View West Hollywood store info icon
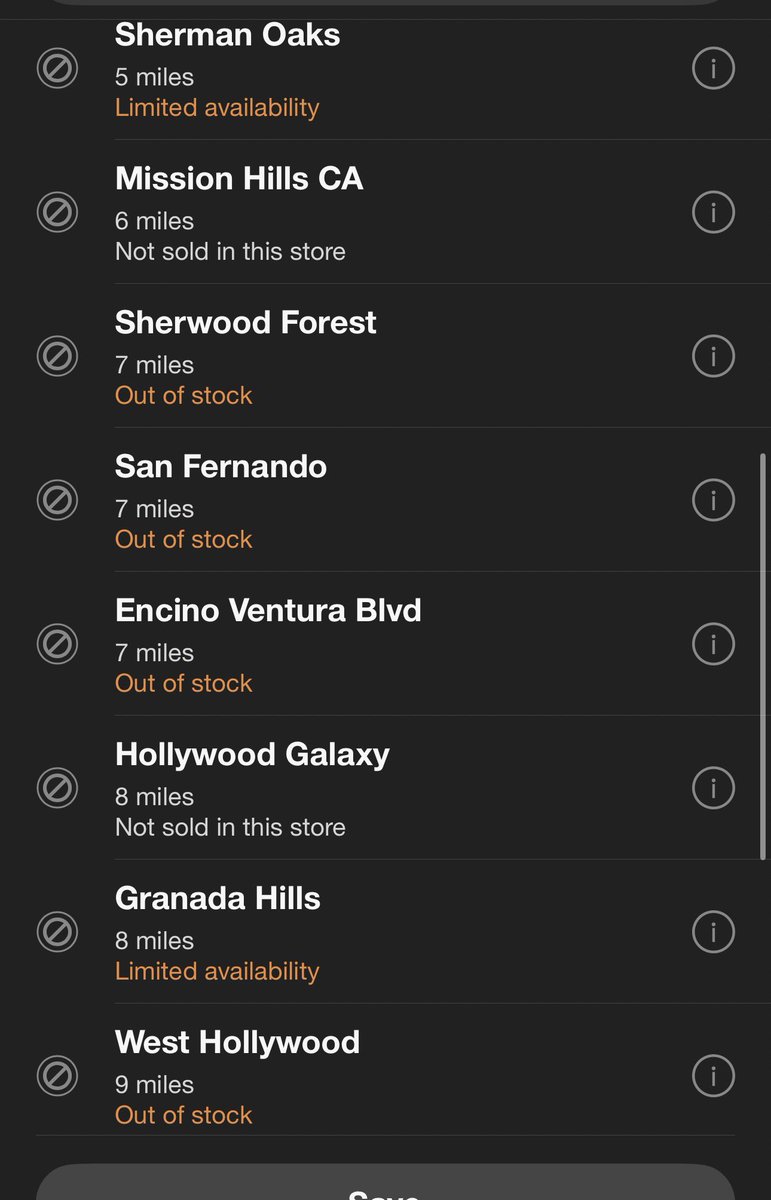The image size is (771, 1200). click(713, 1076)
